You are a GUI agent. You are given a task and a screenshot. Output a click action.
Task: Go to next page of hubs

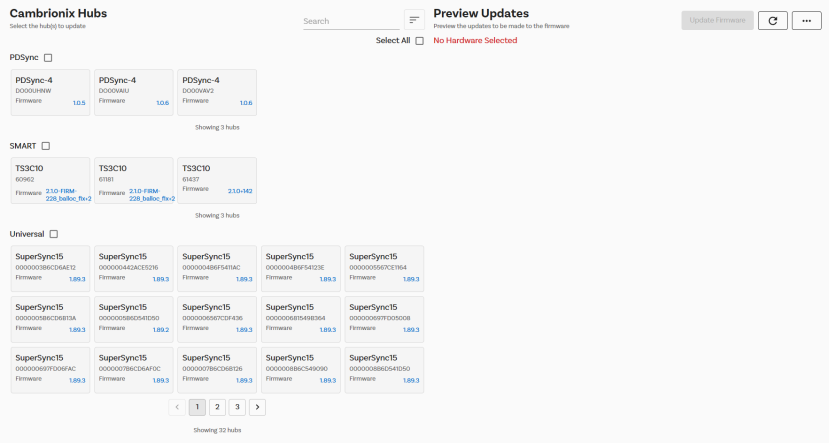(x=257, y=407)
